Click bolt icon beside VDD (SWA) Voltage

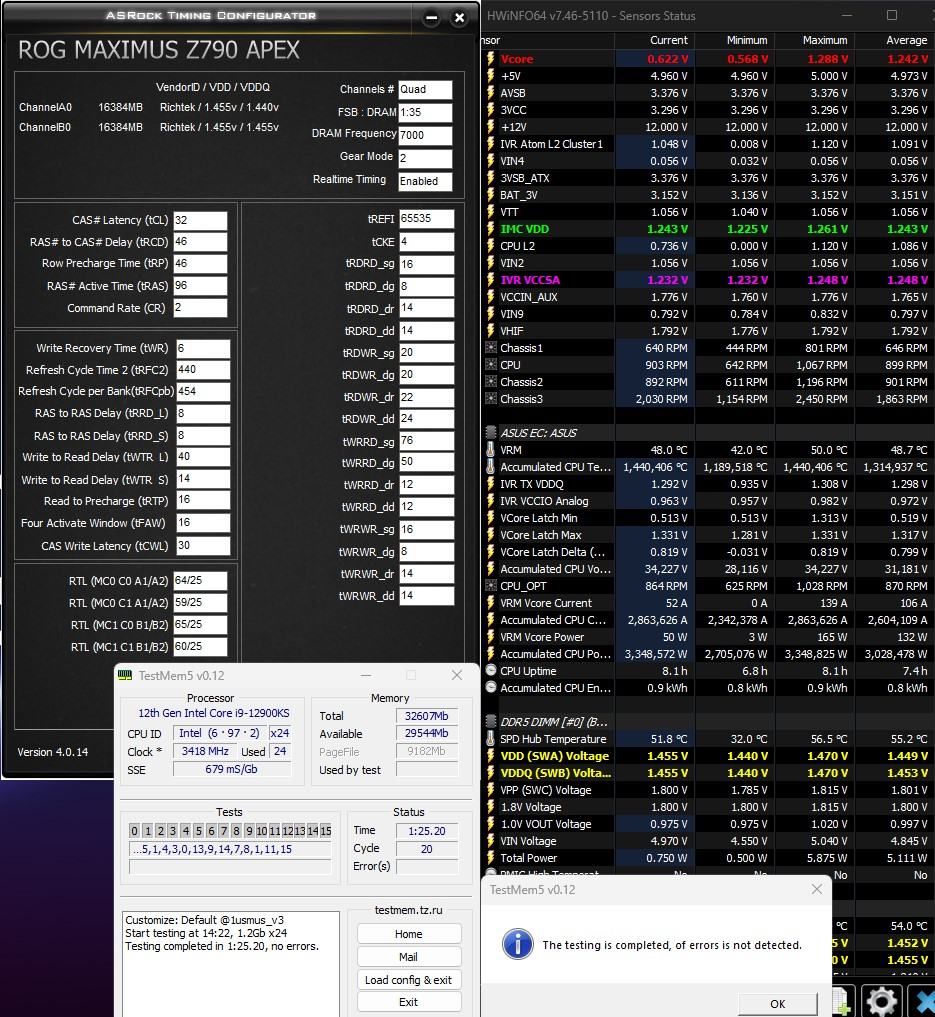coord(491,756)
